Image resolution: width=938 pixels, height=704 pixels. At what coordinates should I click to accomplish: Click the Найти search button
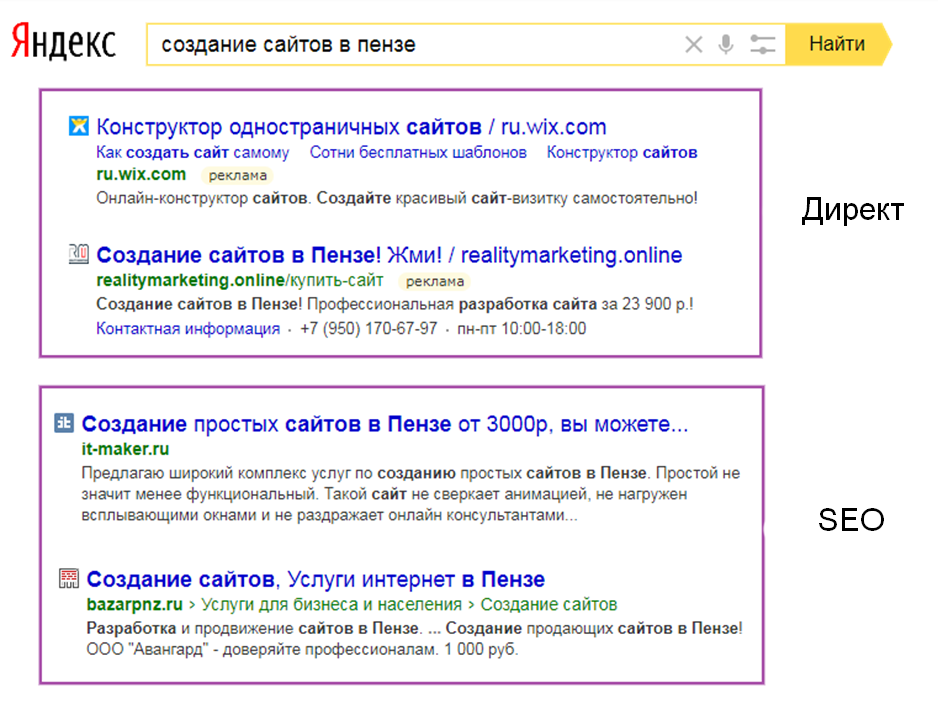pyautogui.click(x=838, y=44)
